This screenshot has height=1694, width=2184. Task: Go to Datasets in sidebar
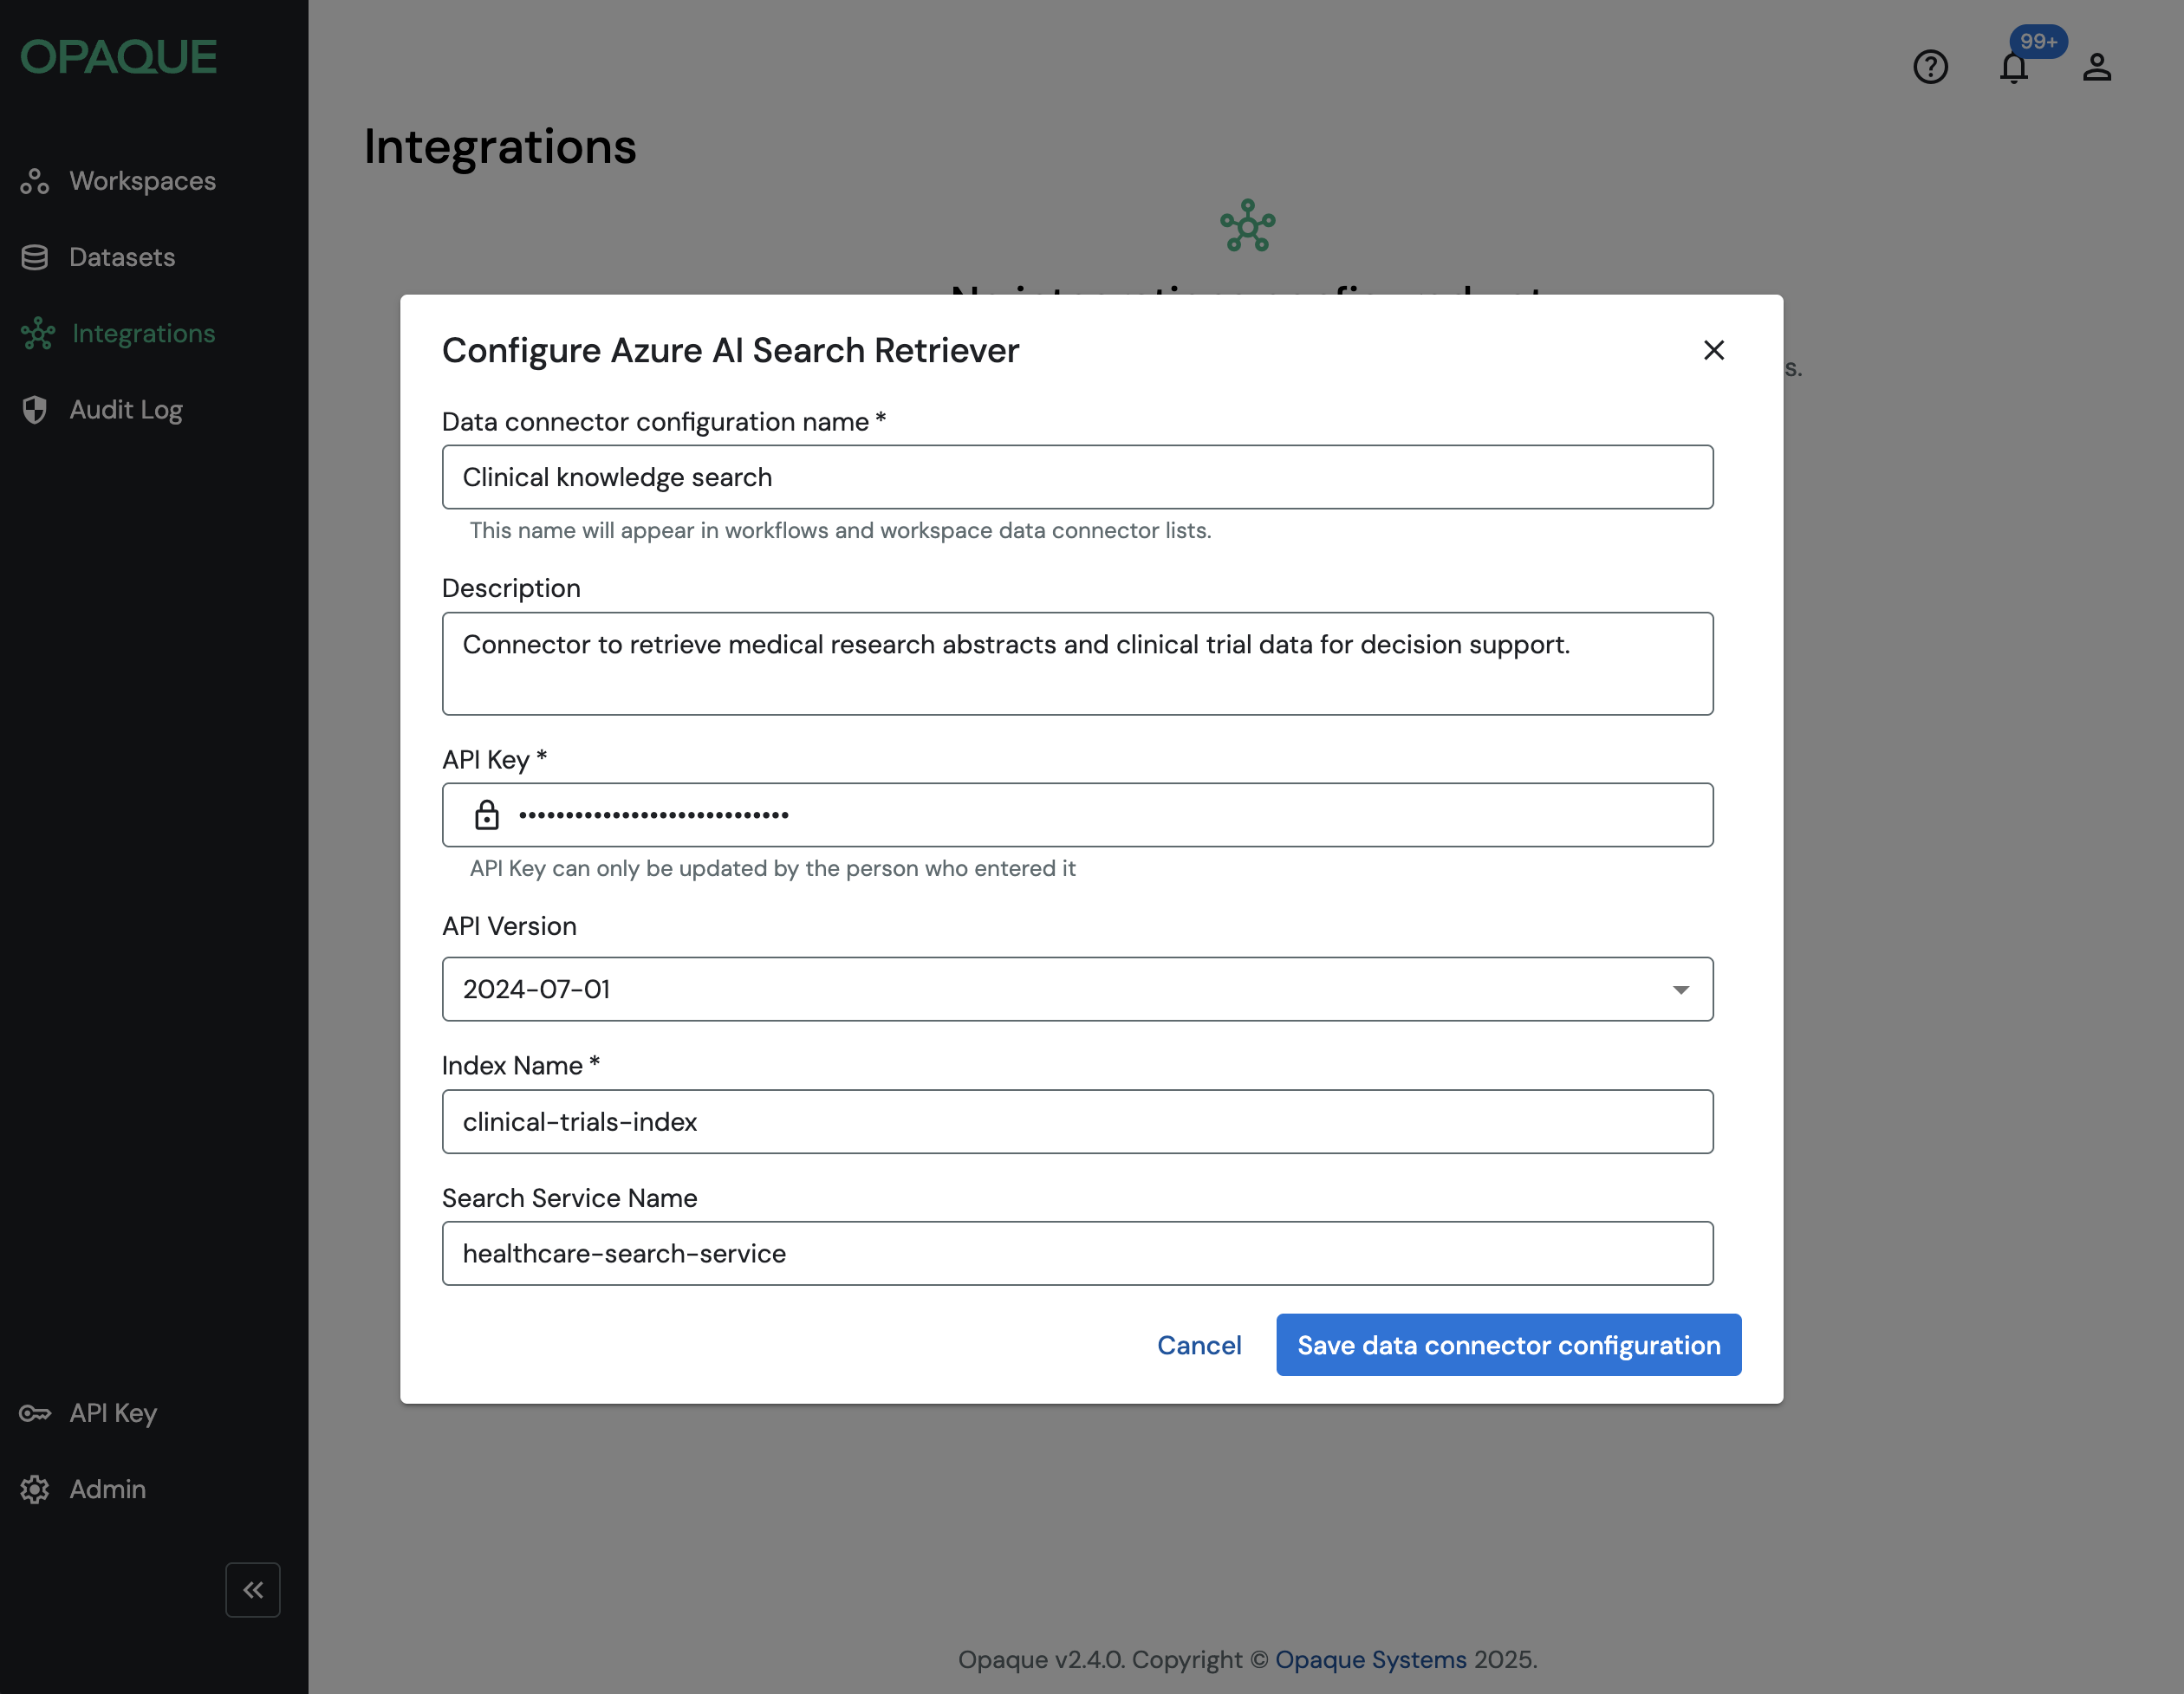pos(122,257)
